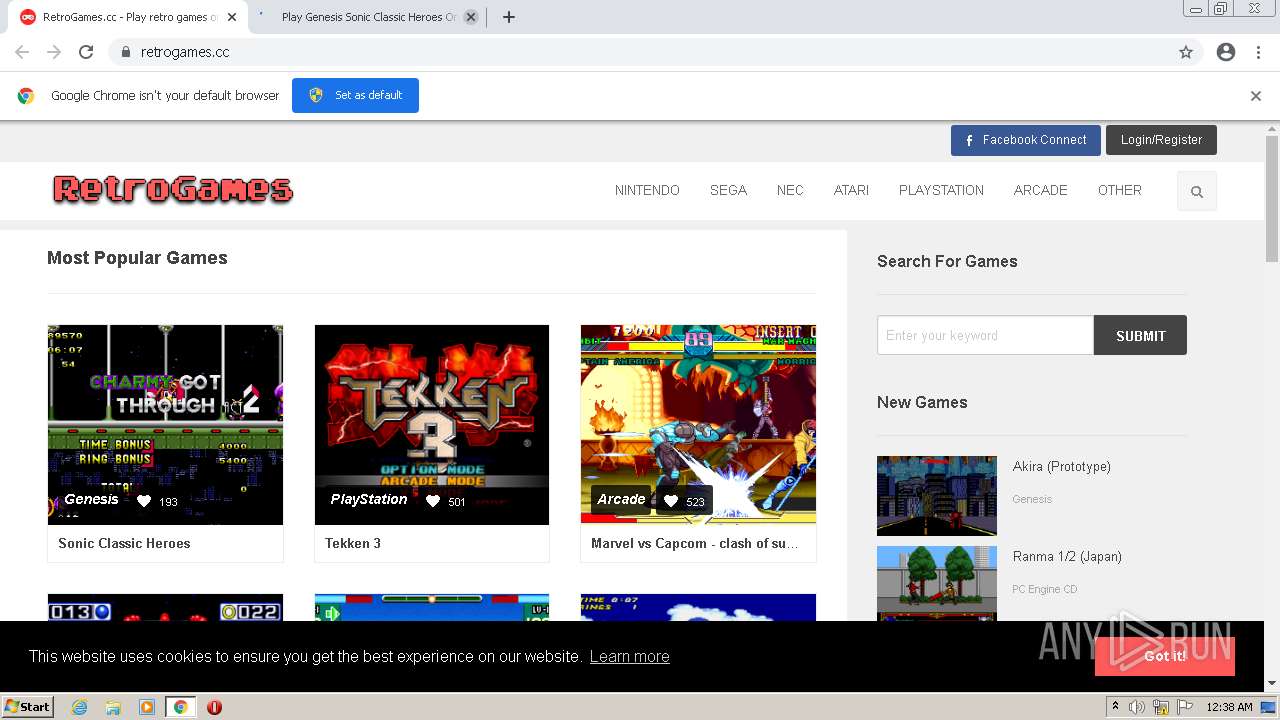
Task: Open the Login/Register page
Action: (x=1161, y=140)
